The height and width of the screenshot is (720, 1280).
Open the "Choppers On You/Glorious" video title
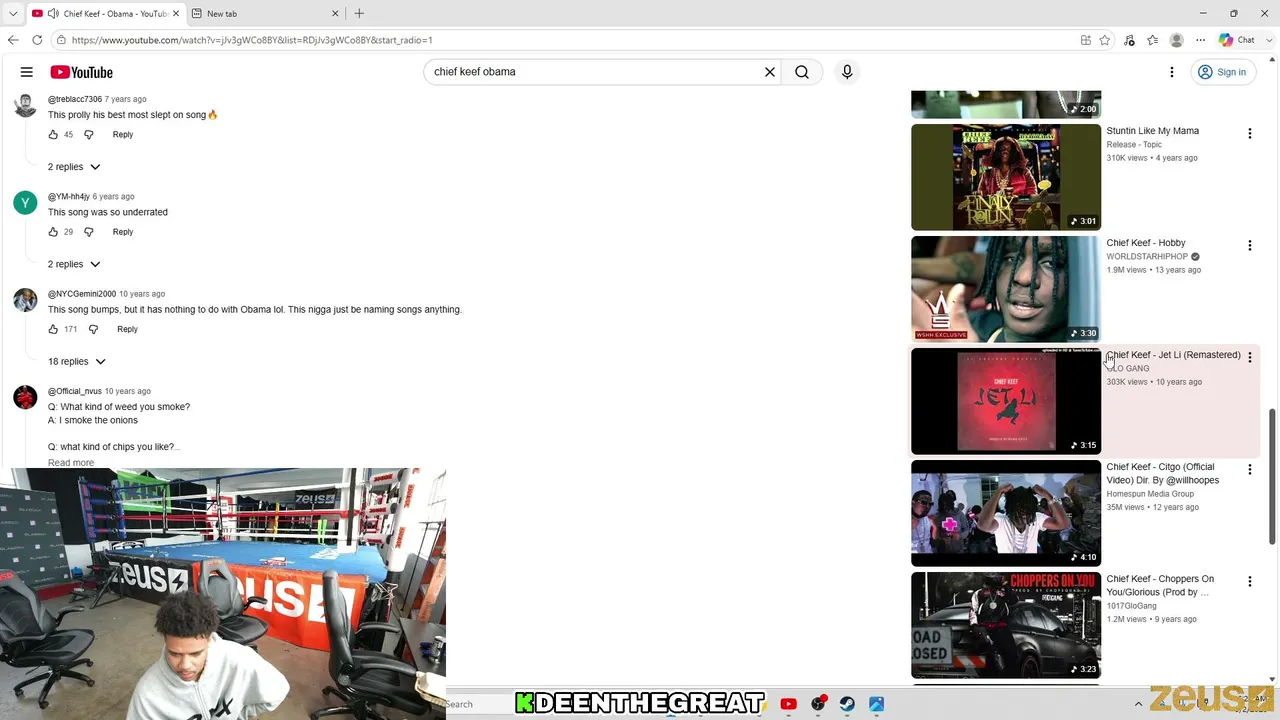click(x=1160, y=585)
